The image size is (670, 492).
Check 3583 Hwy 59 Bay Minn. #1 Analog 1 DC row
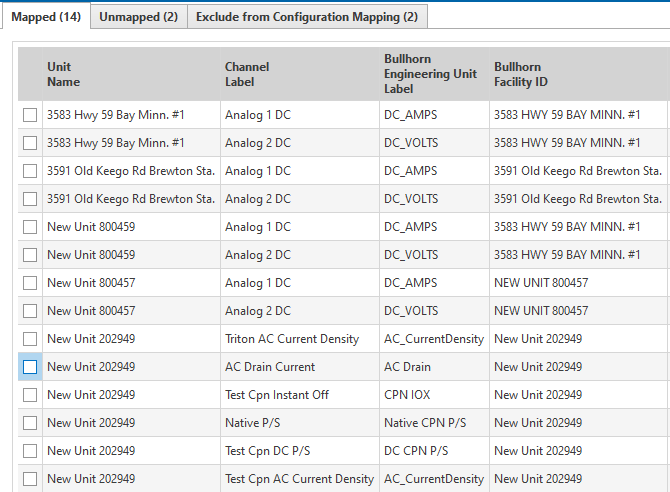coord(30,115)
